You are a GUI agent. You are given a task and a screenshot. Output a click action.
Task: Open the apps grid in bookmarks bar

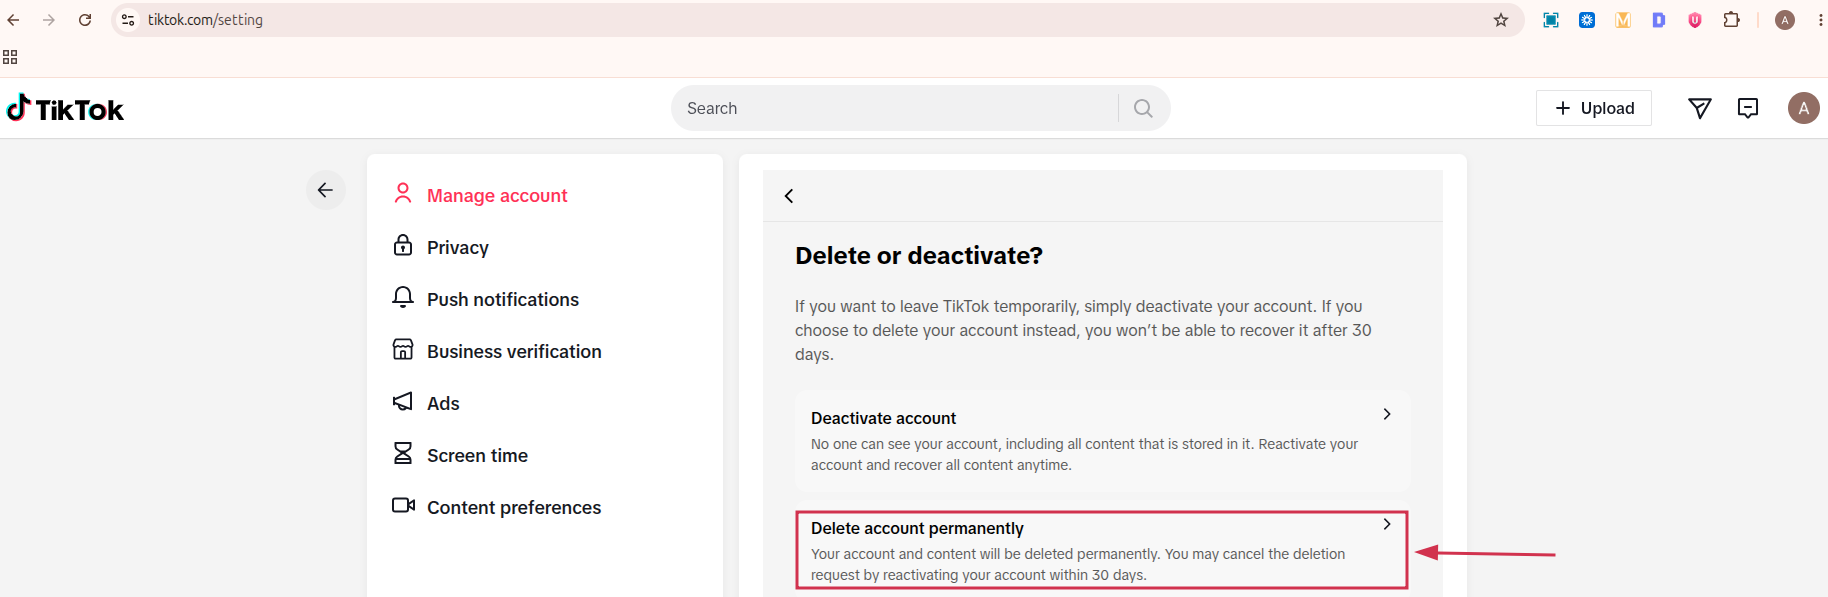click(x=10, y=57)
